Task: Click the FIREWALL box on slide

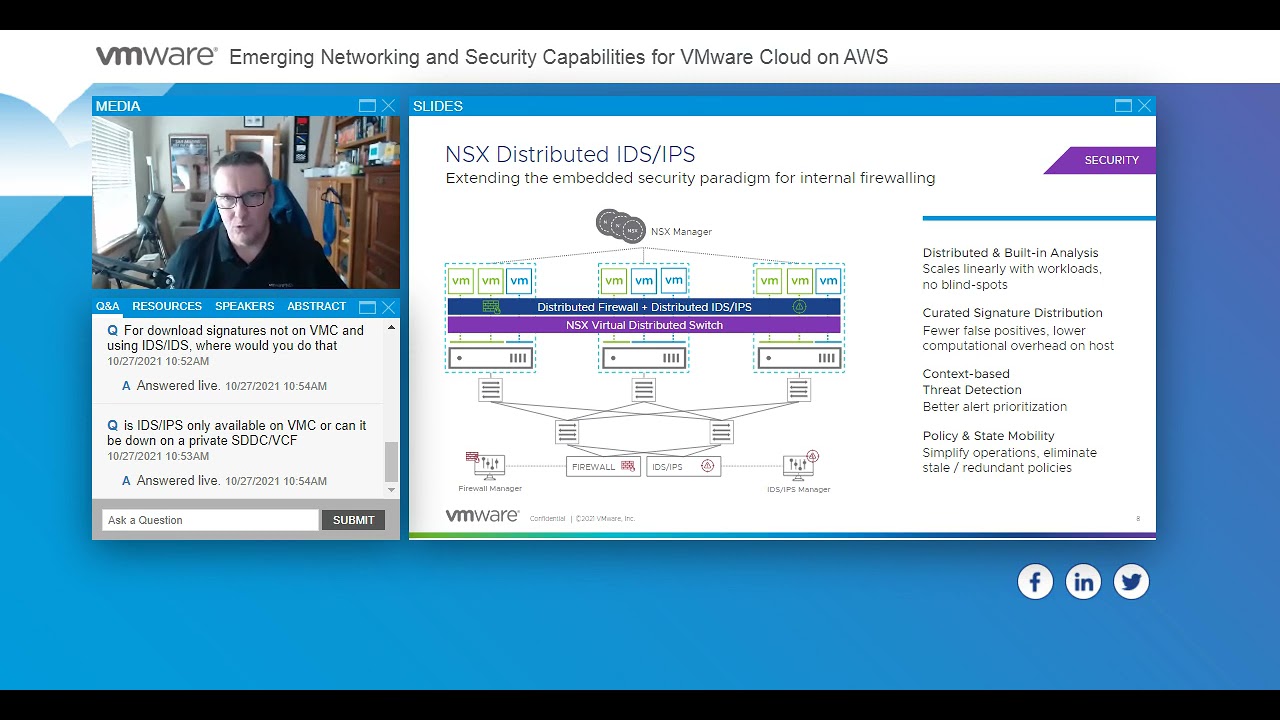Action: (x=603, y=466)
